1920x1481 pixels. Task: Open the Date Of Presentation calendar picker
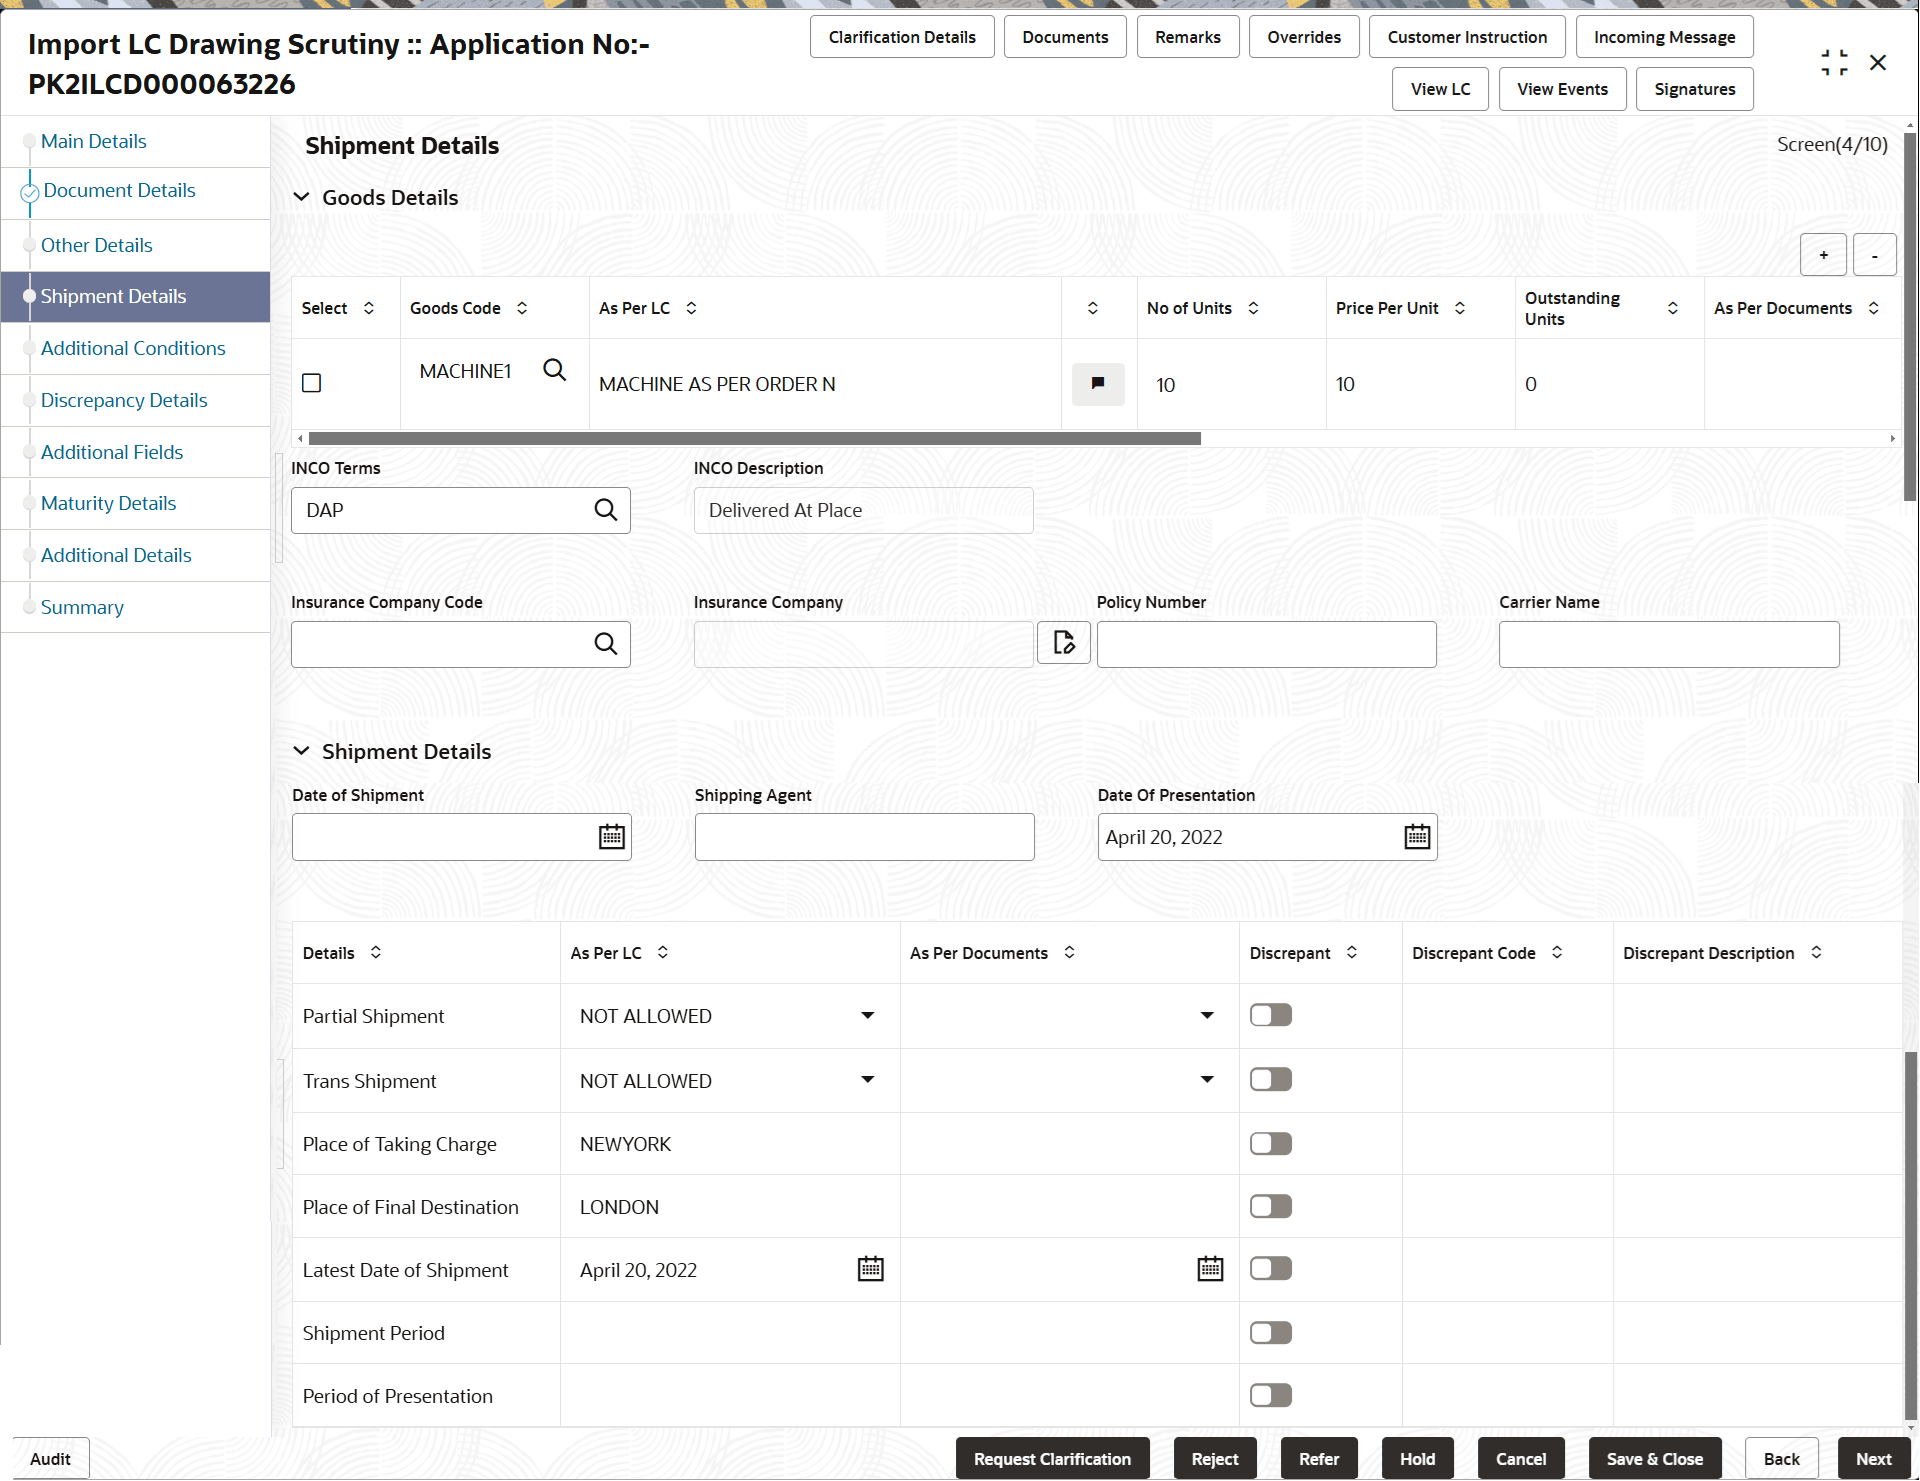[1416, 836]
